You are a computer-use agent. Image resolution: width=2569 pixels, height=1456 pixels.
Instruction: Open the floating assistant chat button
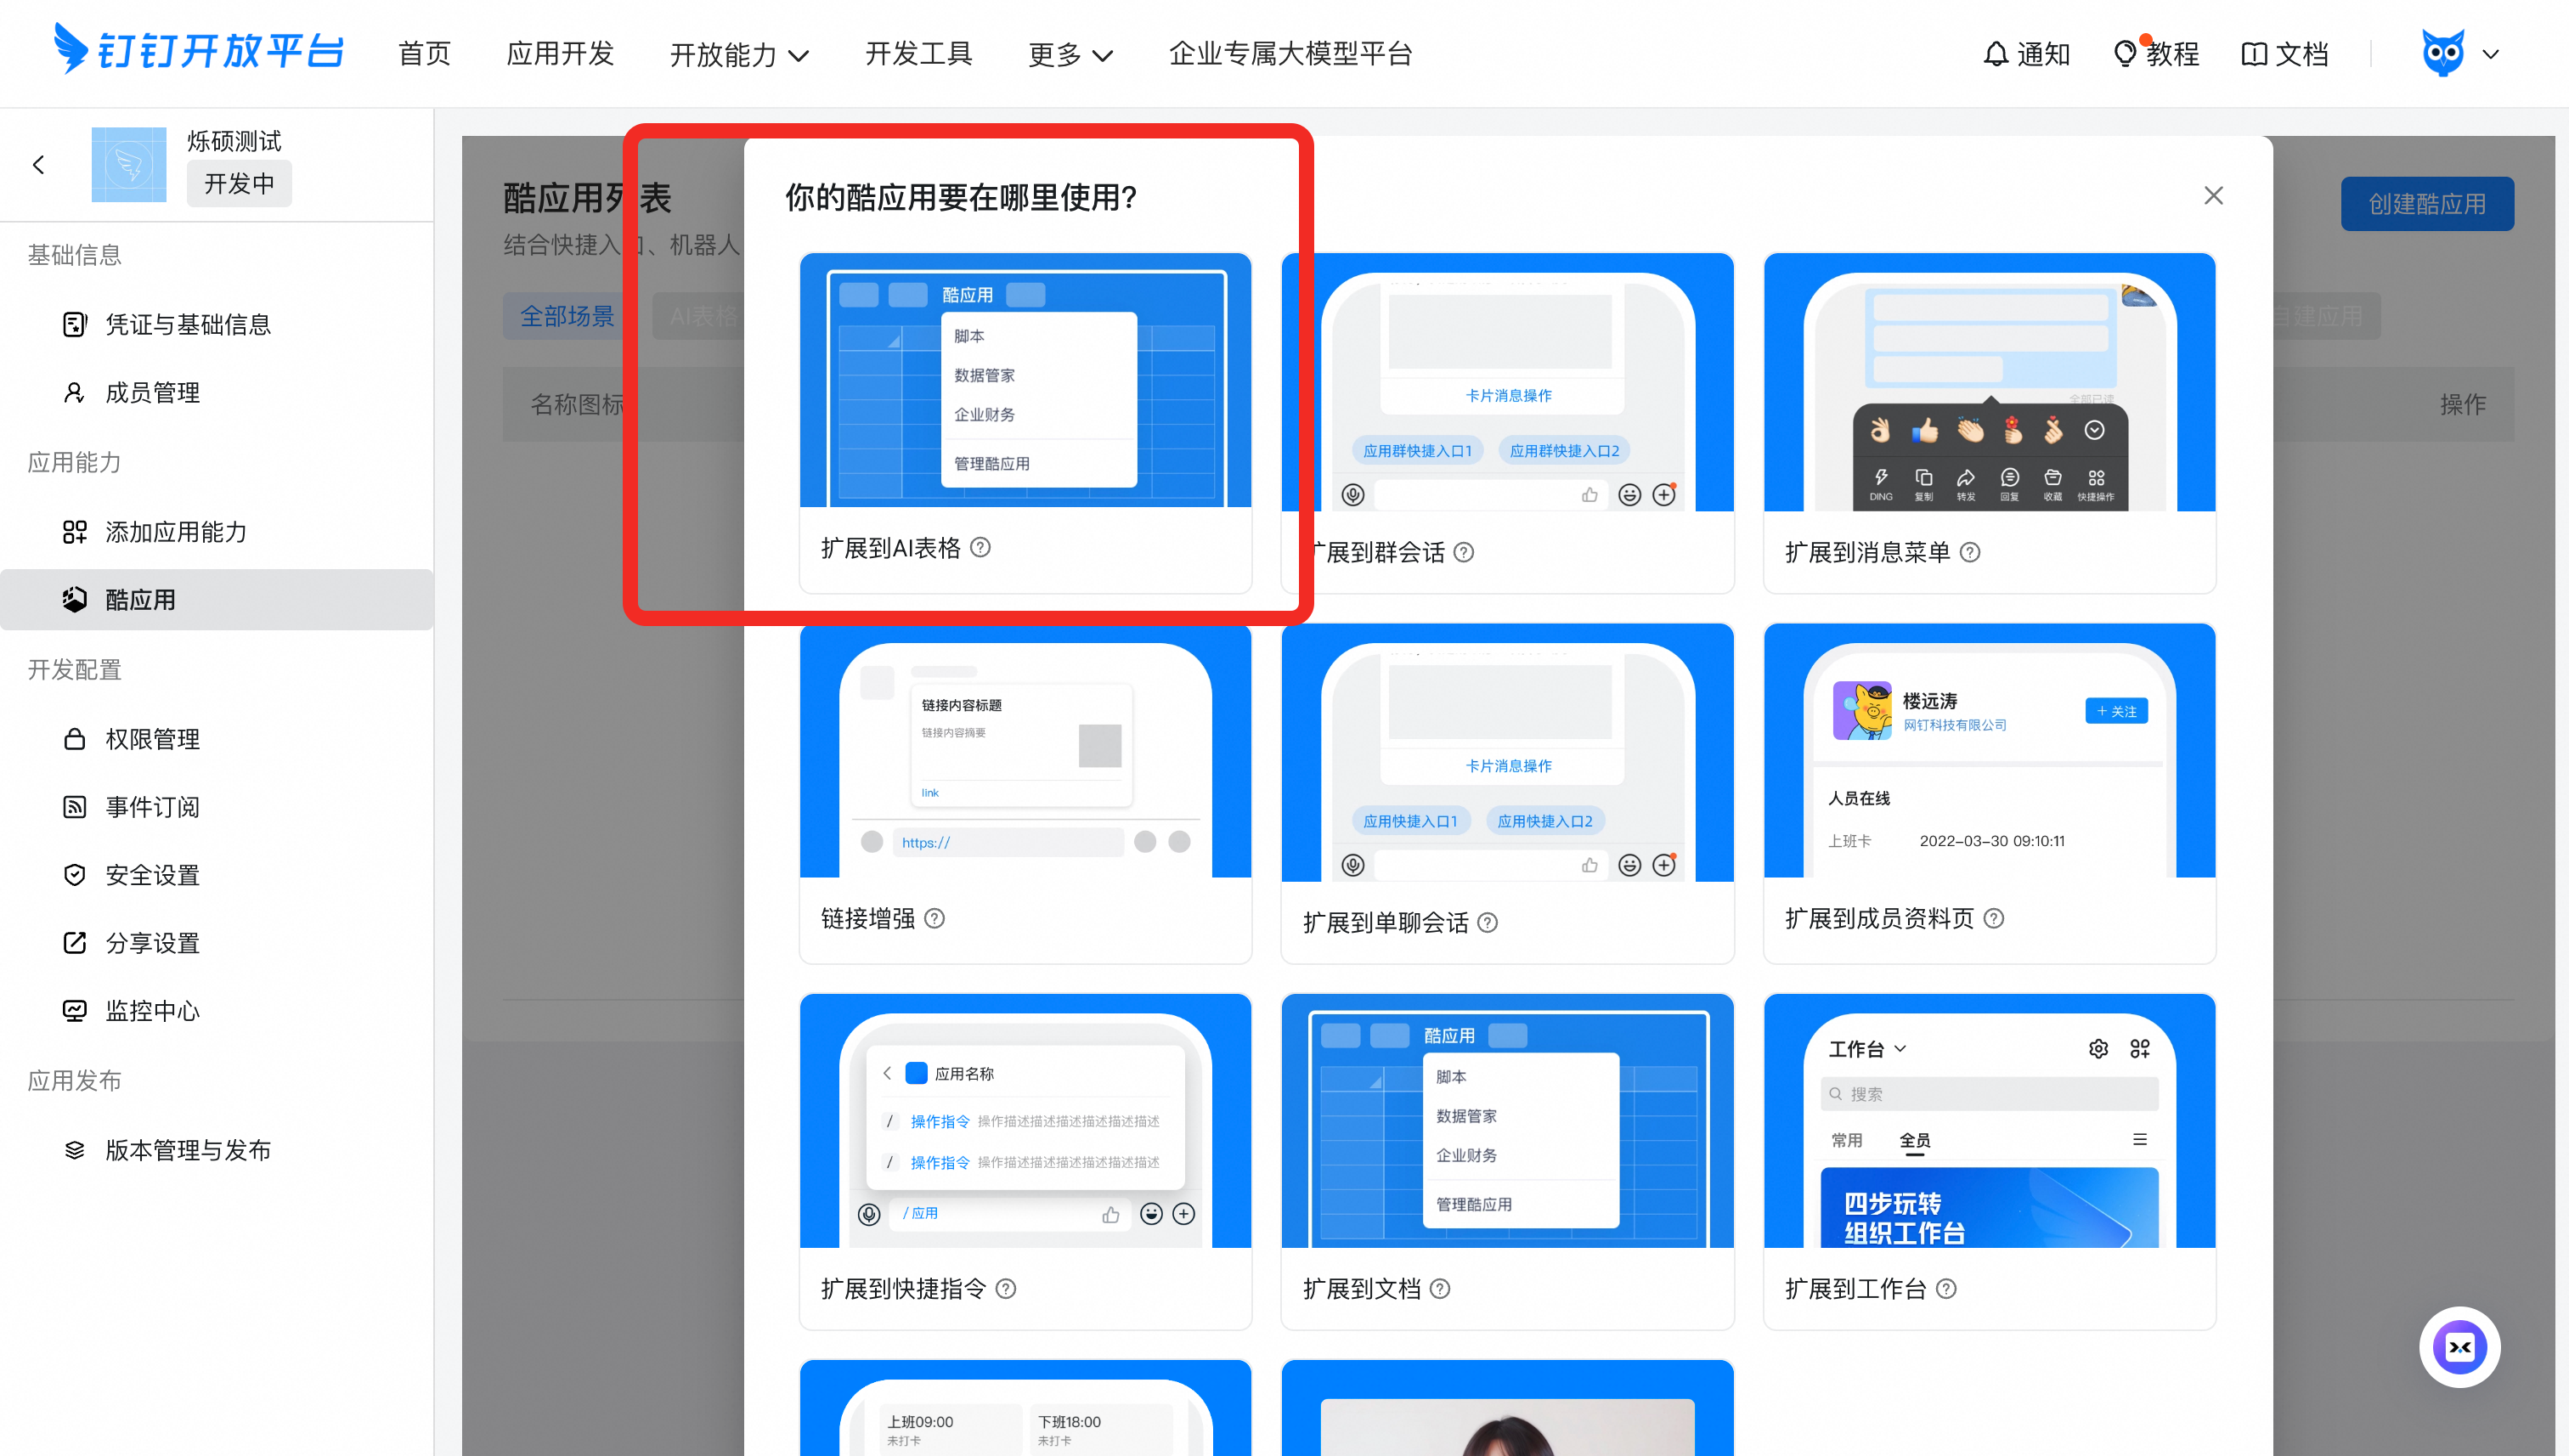tap(2460, 1347)
